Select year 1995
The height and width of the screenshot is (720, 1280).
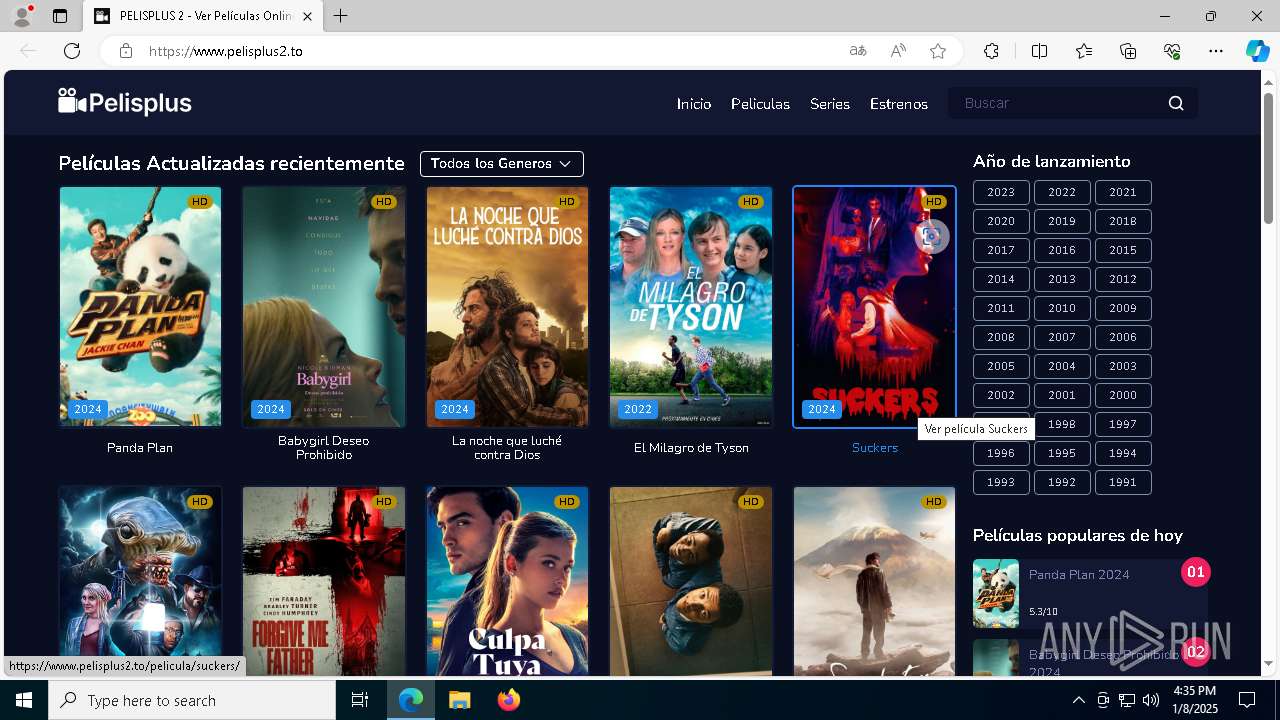tap(1062, 453)
